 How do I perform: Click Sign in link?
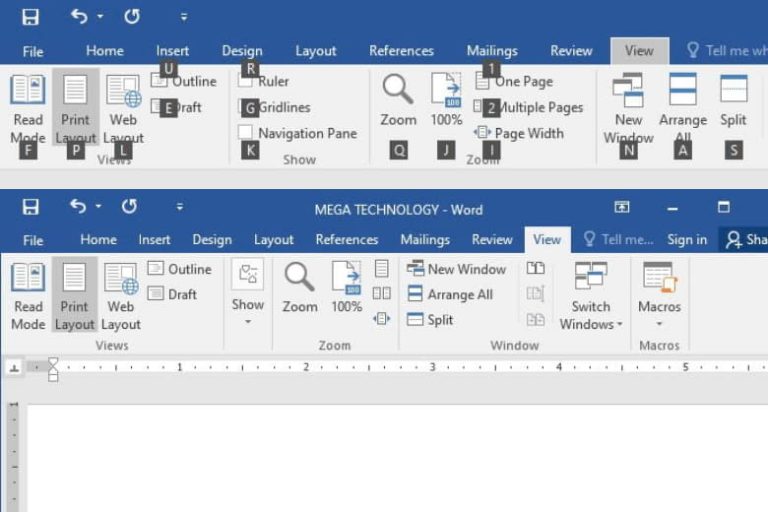pos(687,240)
